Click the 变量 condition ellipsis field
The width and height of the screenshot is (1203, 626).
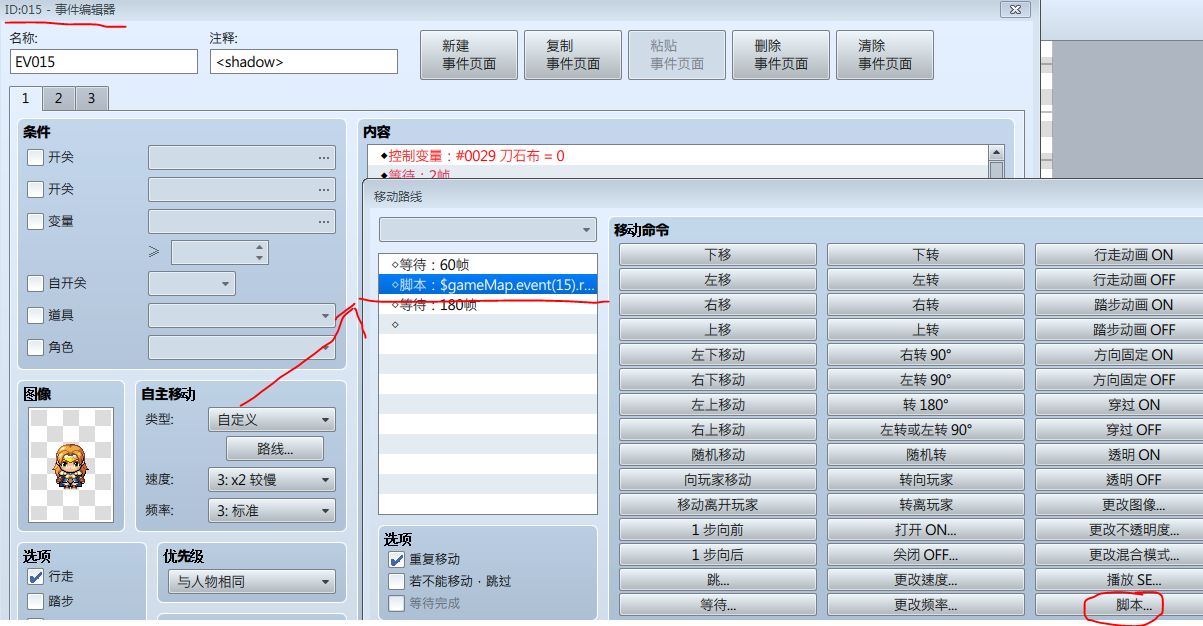tap(241, 221)
